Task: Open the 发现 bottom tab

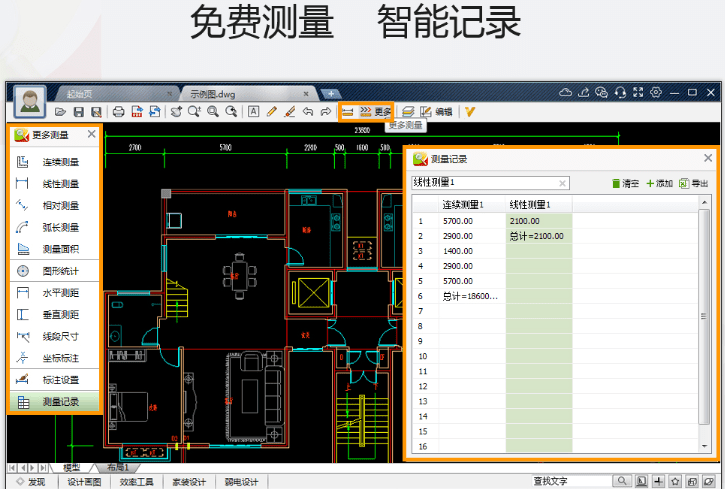Action: (x=32, y=482)
